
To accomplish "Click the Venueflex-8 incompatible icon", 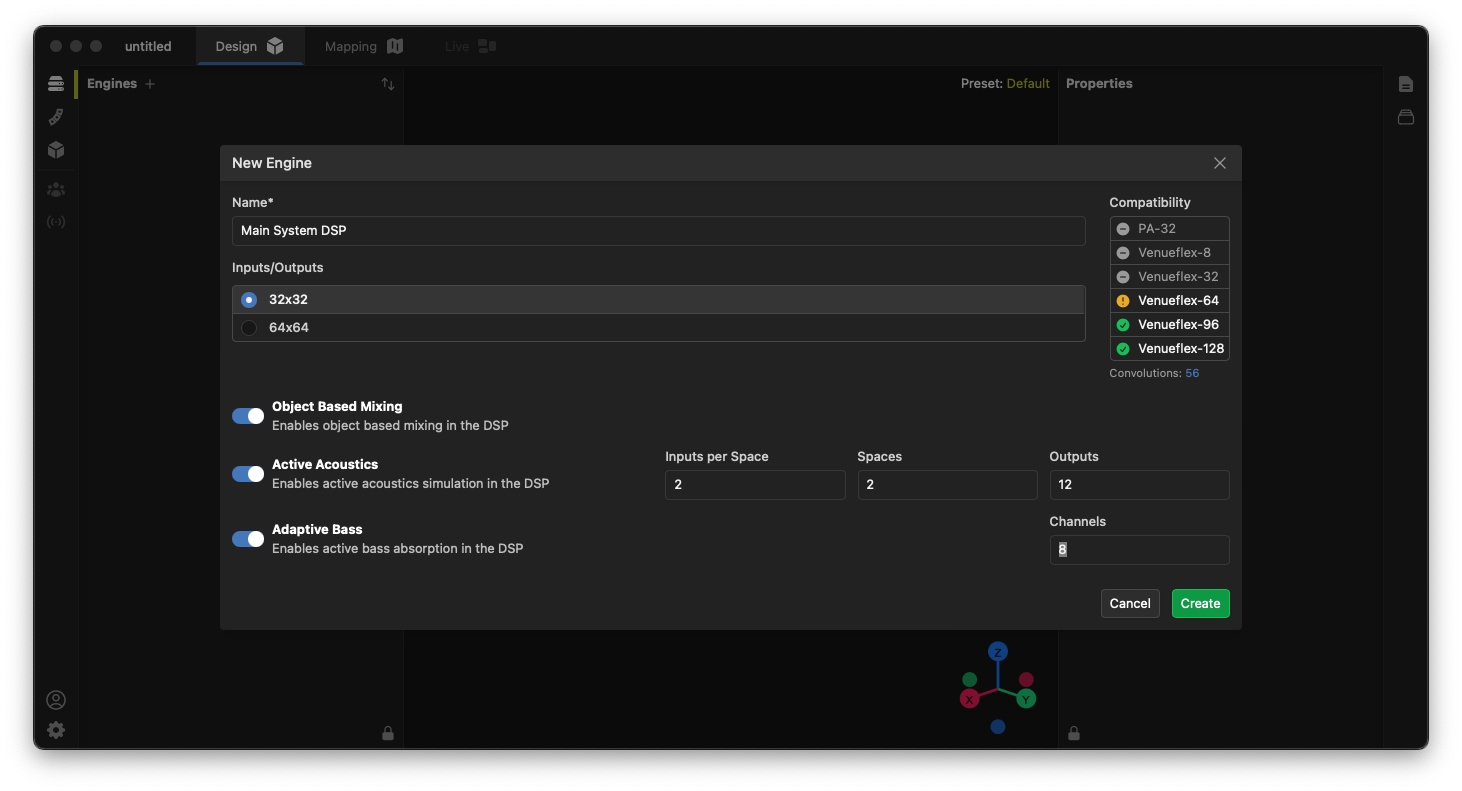I will tap(1123, 253).
